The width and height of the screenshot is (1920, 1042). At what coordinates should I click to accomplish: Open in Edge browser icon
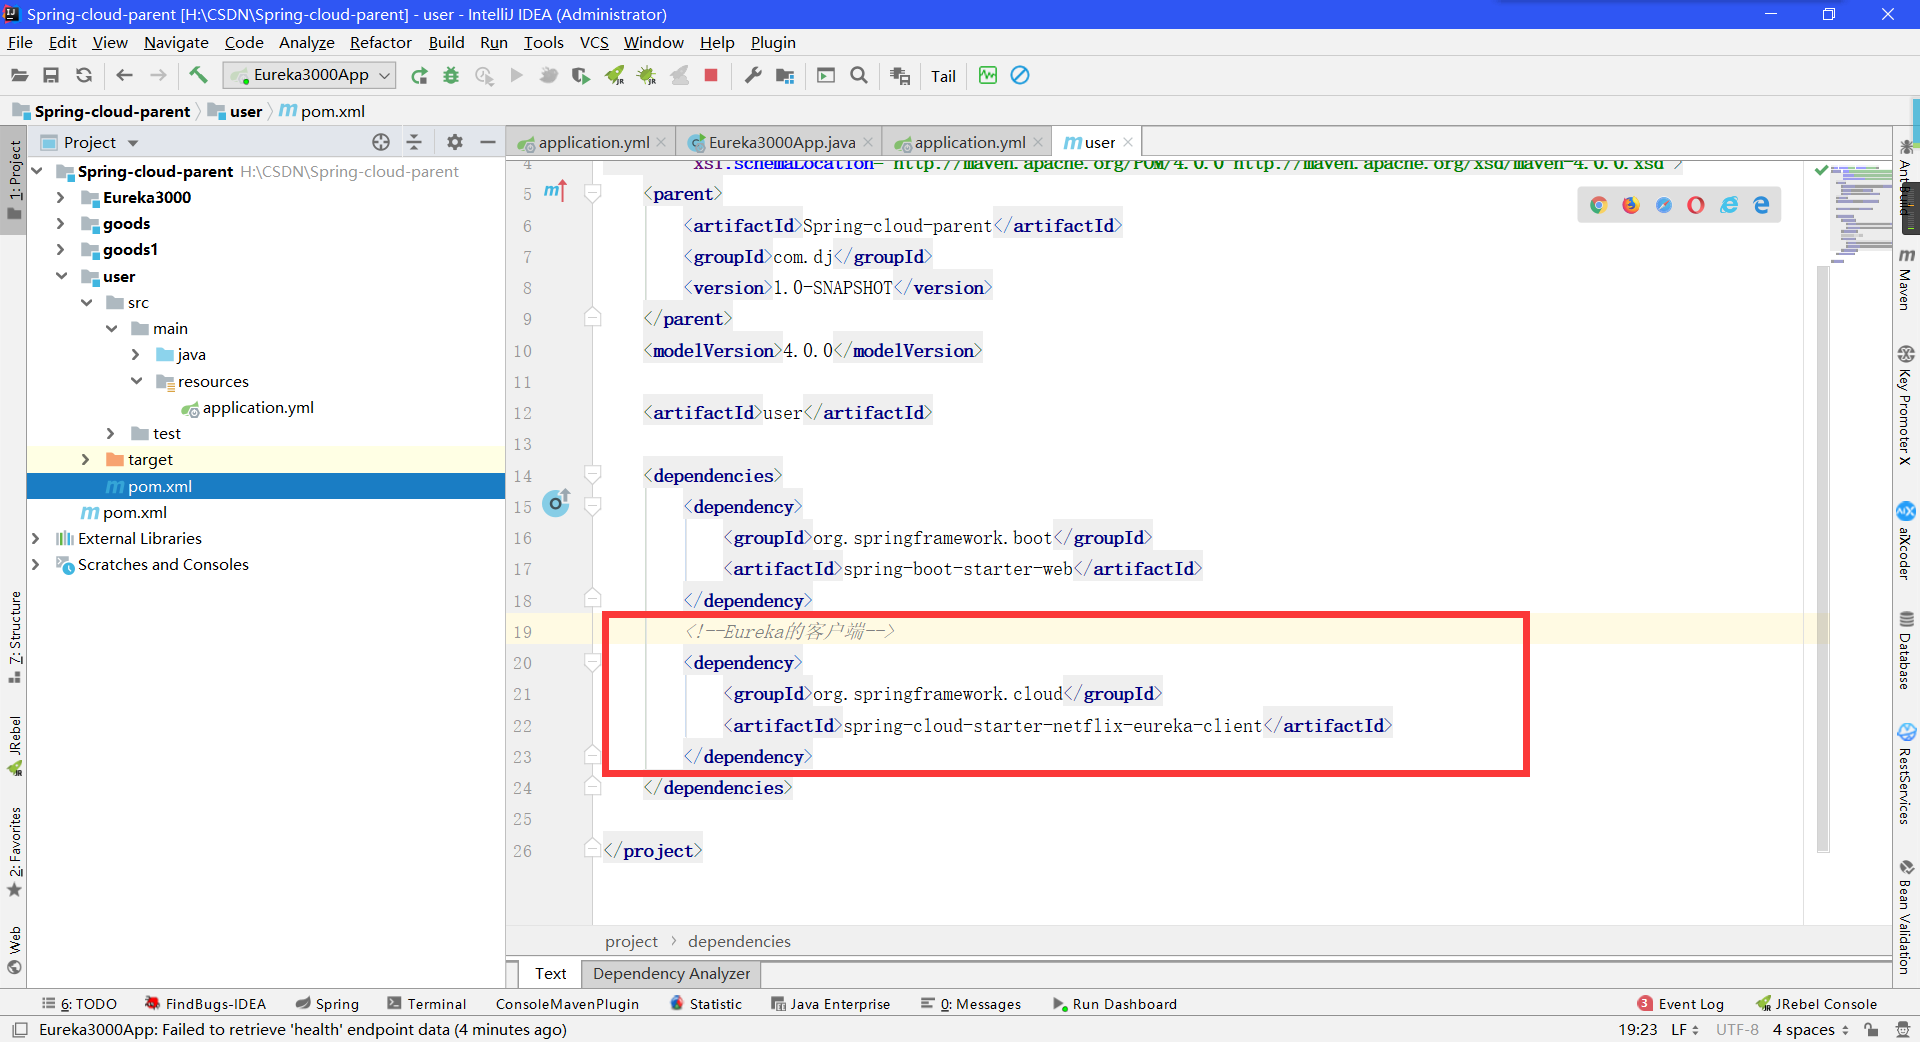(1762, 205)
